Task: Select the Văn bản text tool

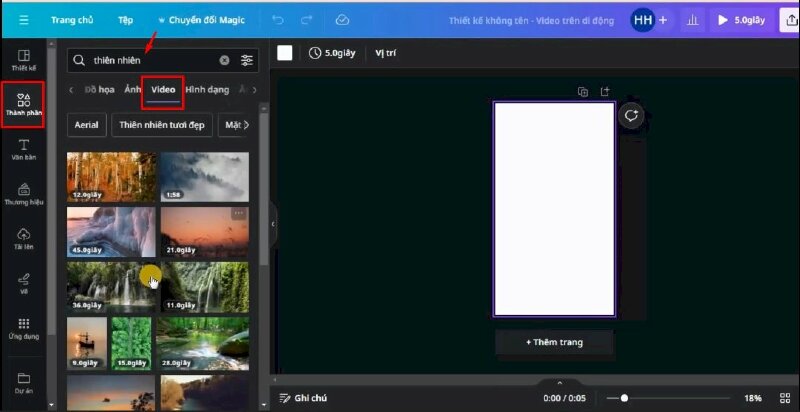Action: 24,149
